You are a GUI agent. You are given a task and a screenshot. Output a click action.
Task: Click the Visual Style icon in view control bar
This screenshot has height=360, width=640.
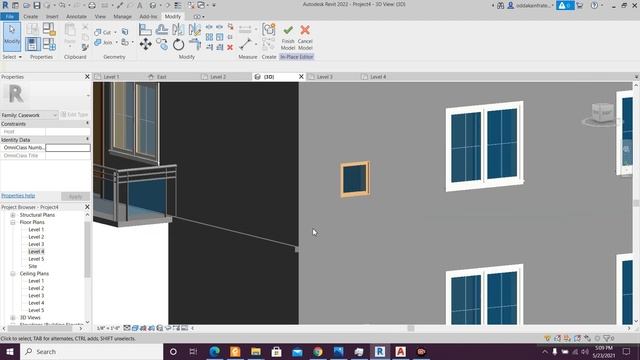pos(135,328)
